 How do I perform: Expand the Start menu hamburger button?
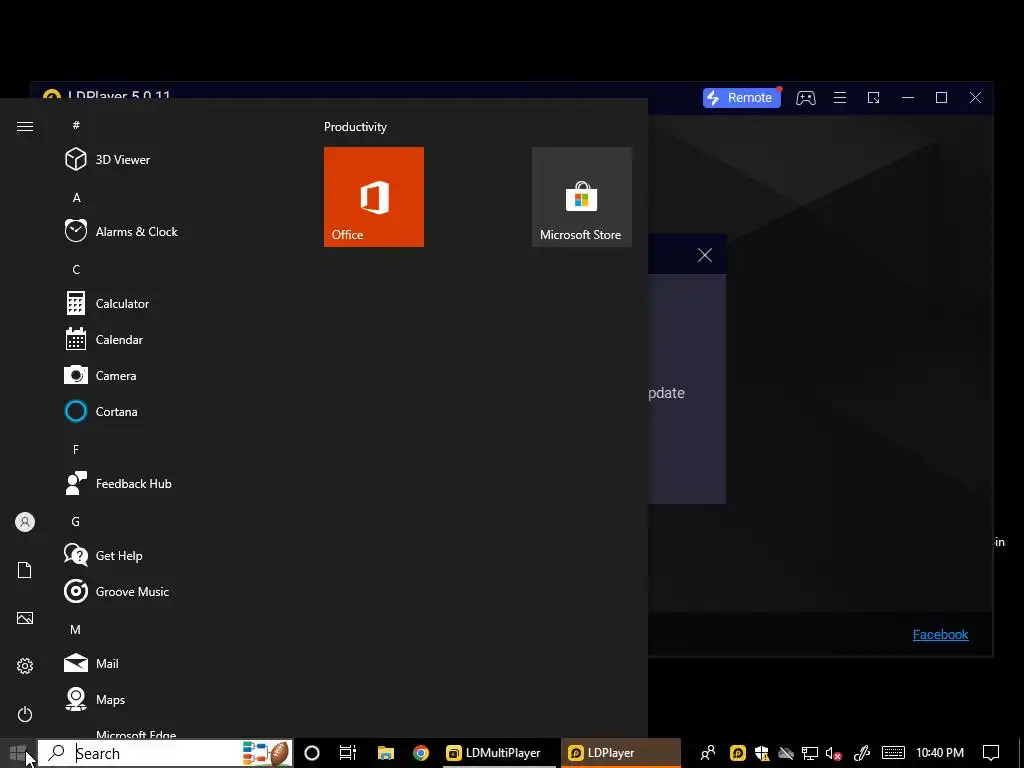click(25, 127)
